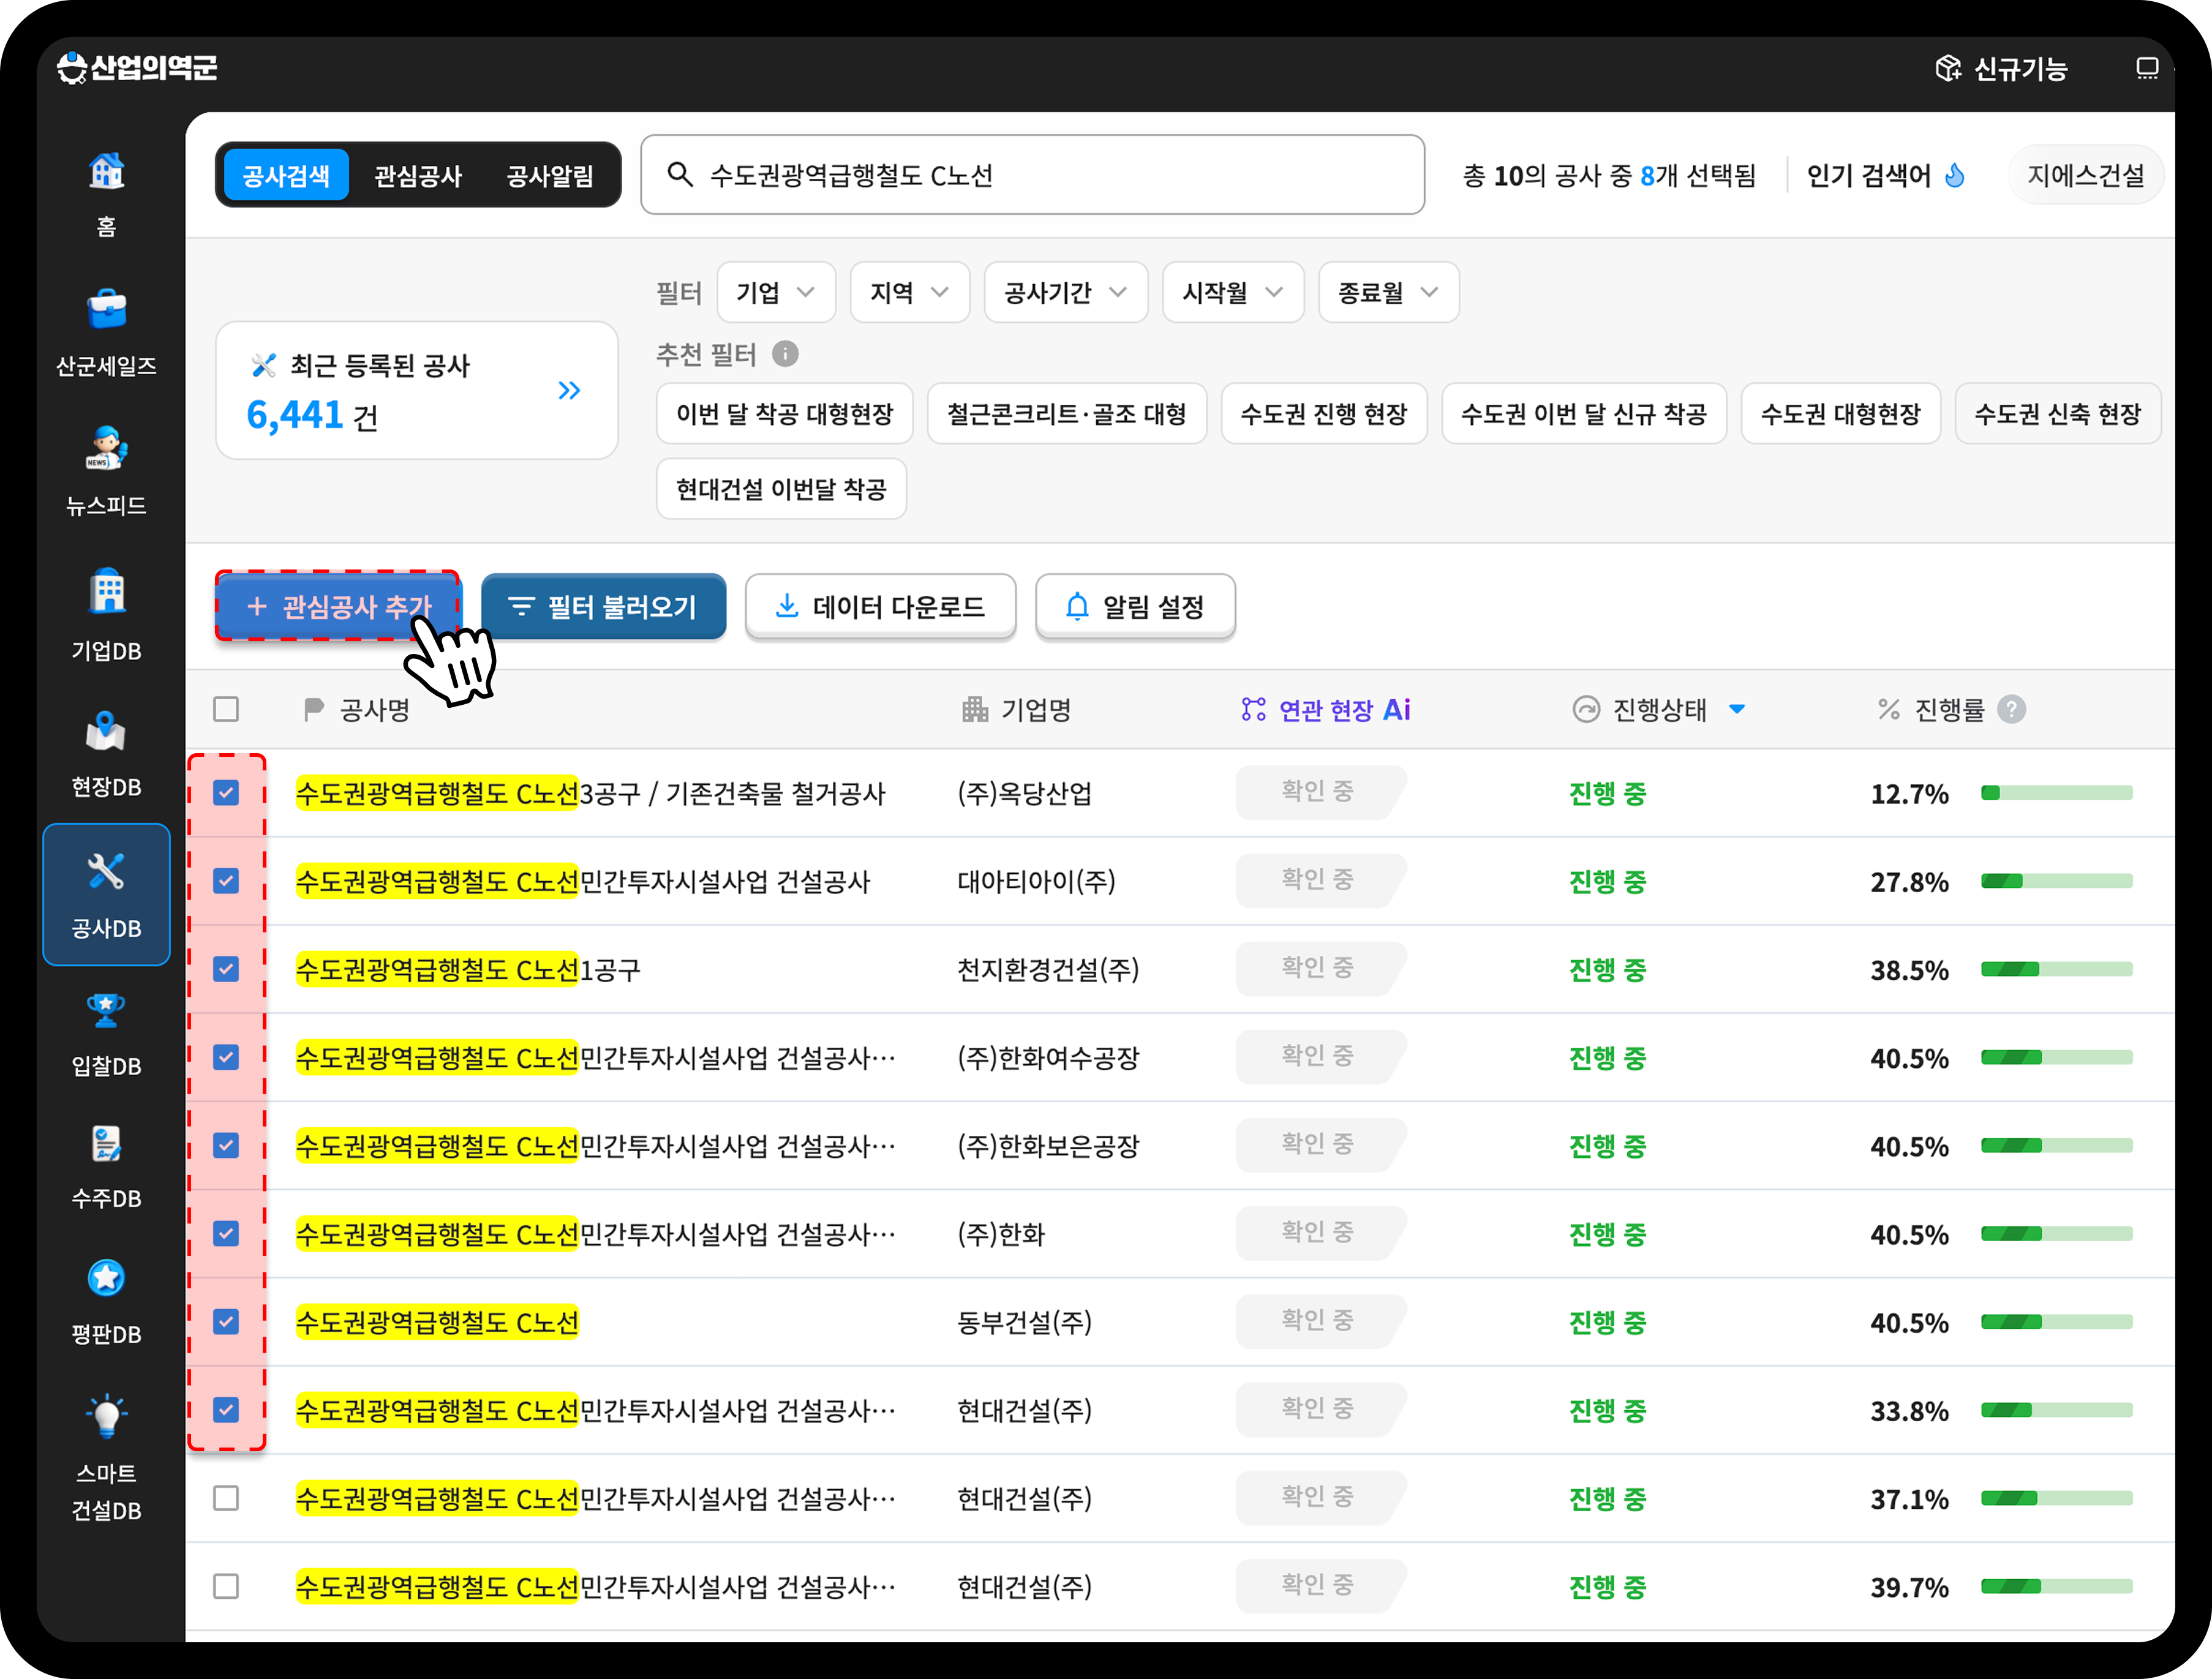Click the 데이터 다운로드 button

pos(881,606)
